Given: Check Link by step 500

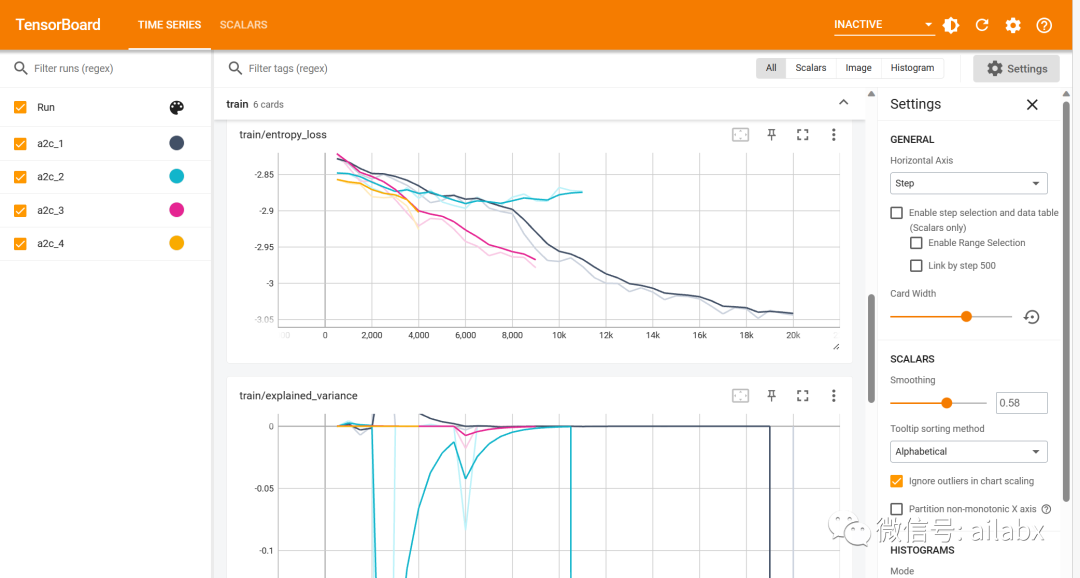Looking at the screenshot, I should 915,265.
